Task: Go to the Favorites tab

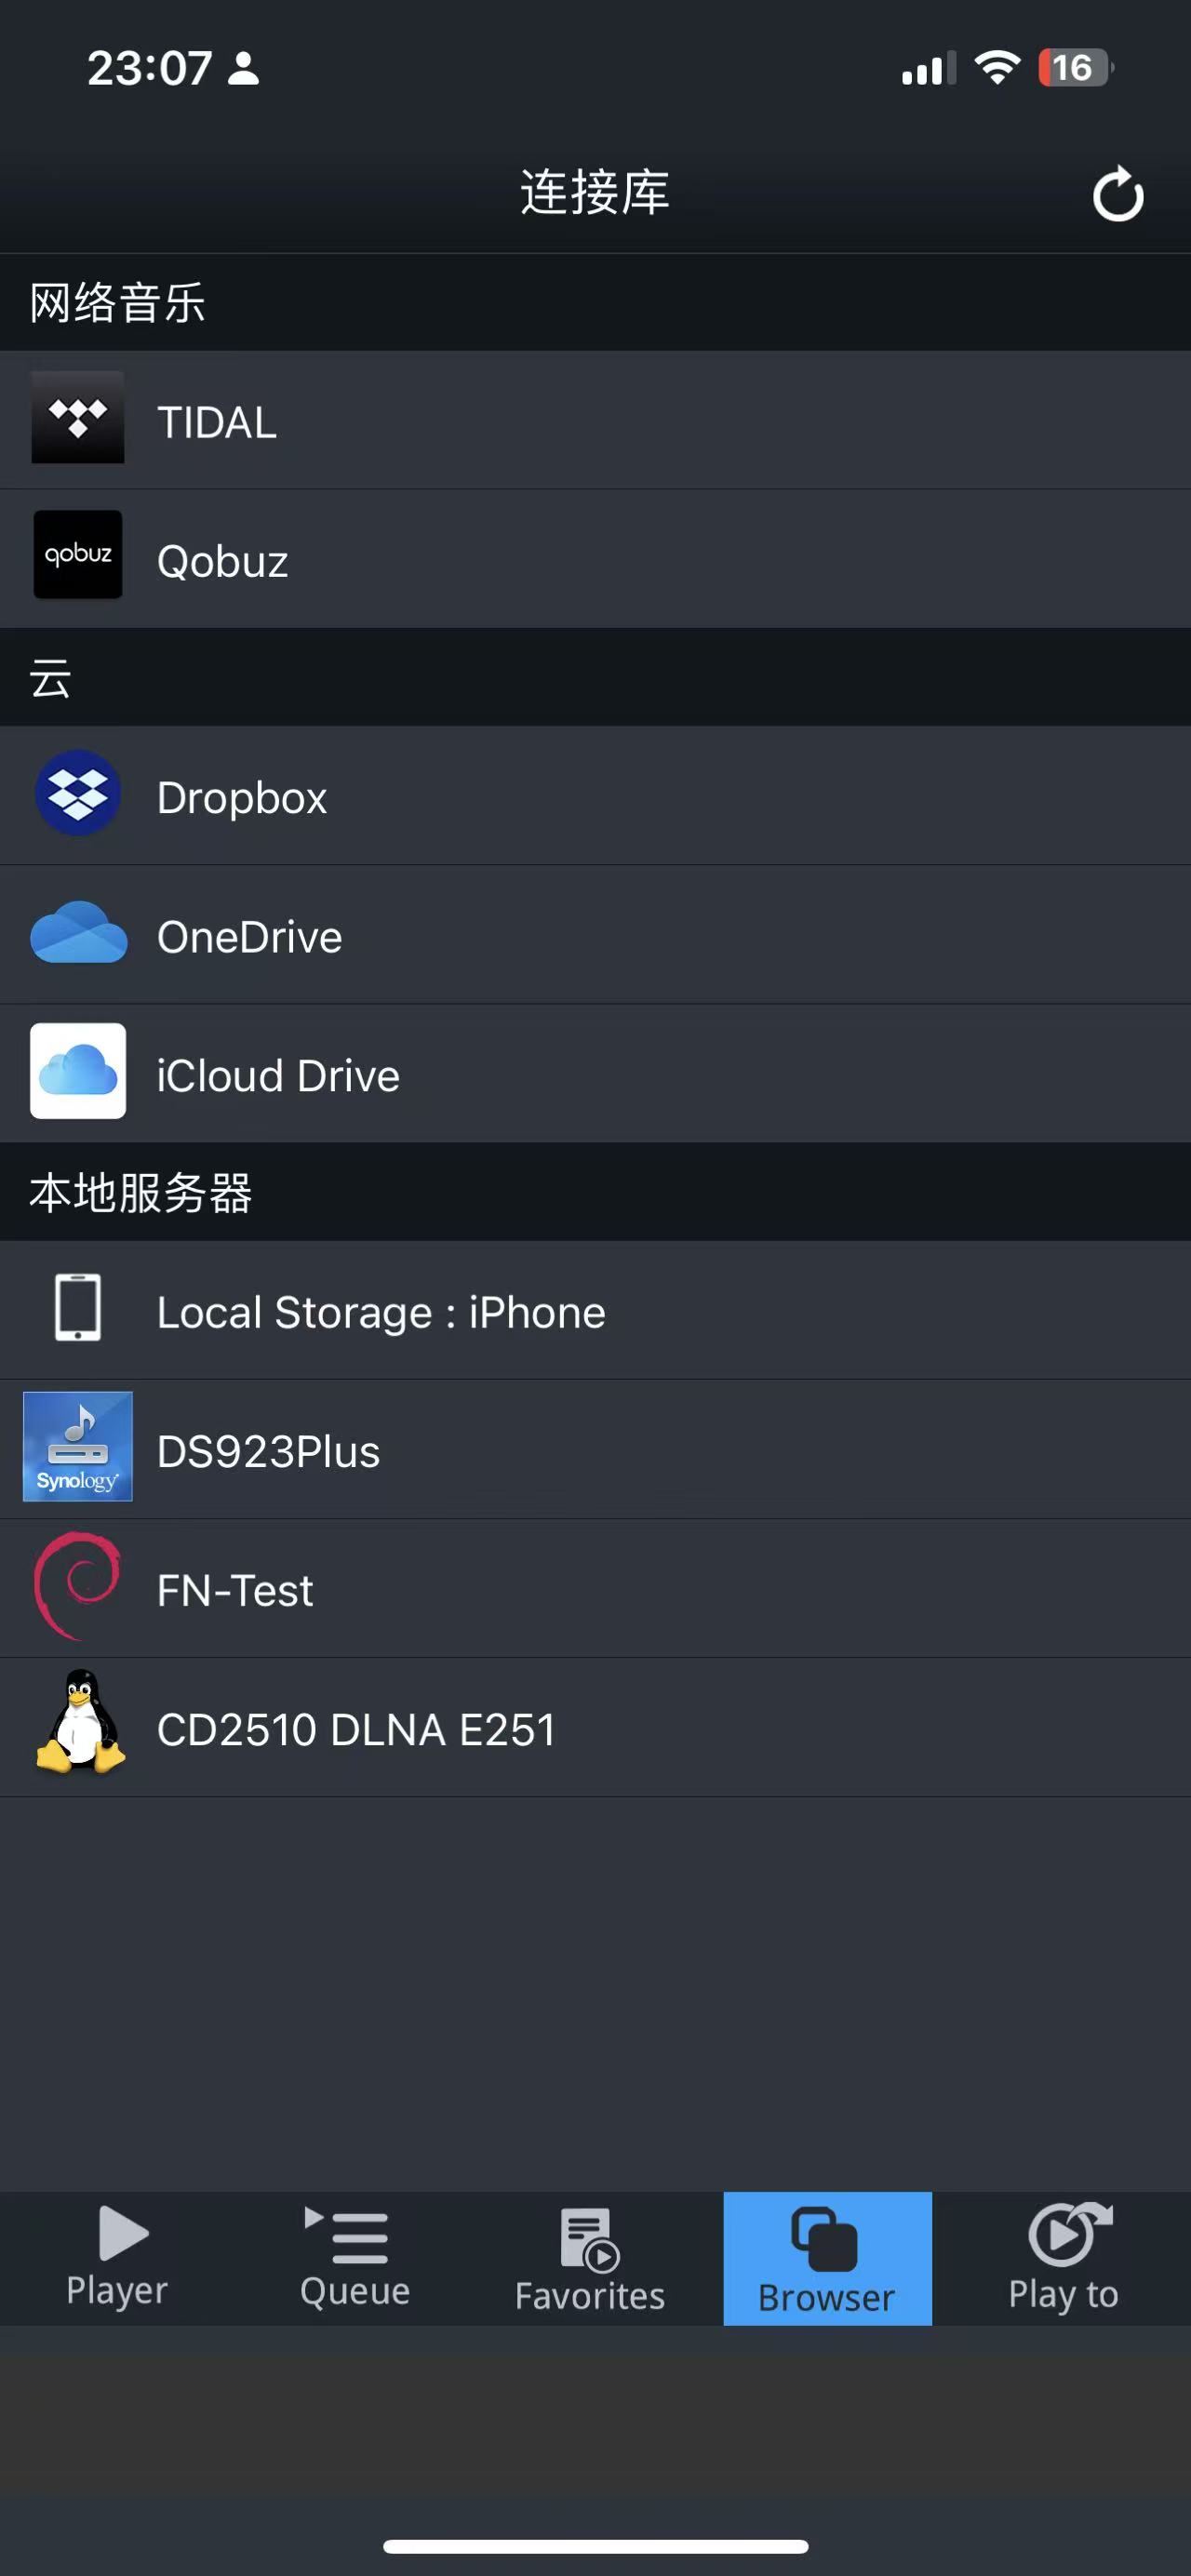Action: [590, 2259]
